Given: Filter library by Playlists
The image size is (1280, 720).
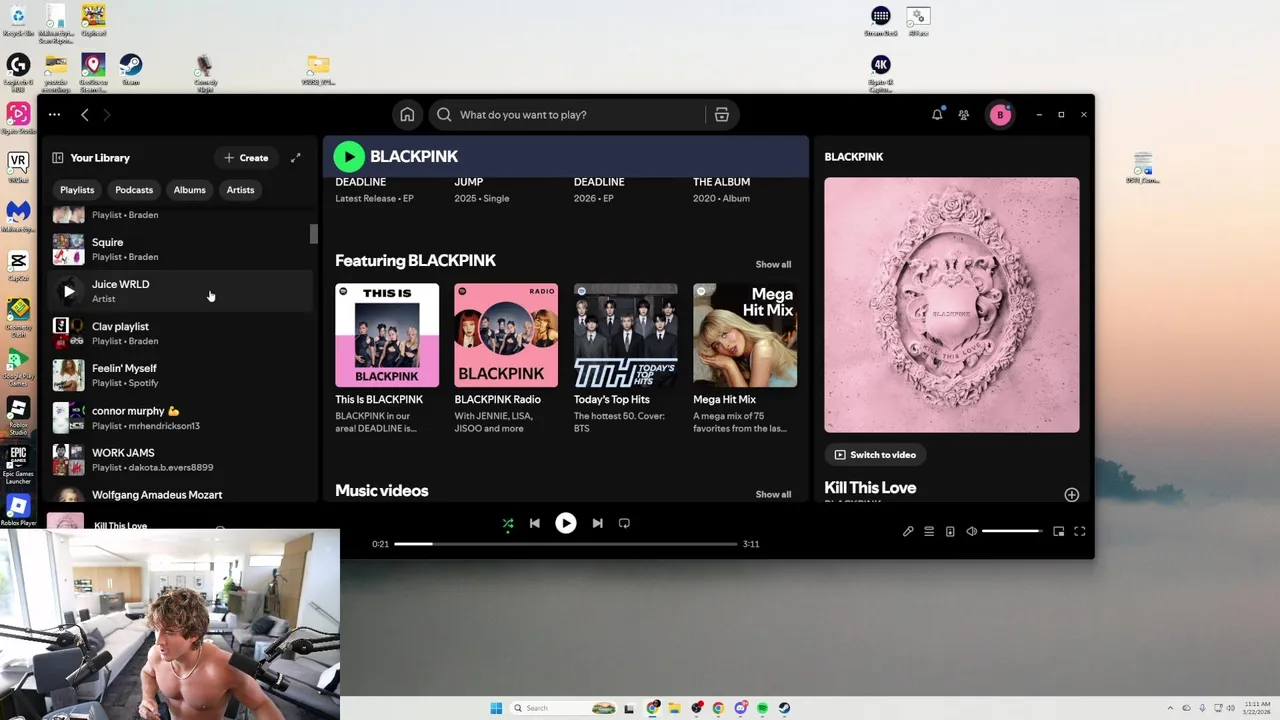Looking at the screenshot, I should click(x=77, y=190).
